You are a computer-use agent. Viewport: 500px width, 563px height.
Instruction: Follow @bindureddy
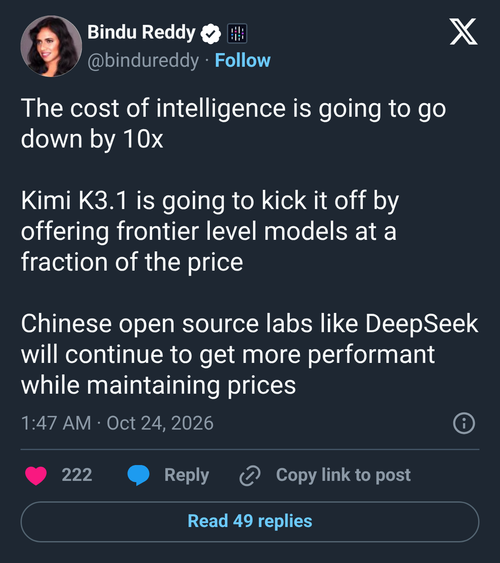click(243, 60)
